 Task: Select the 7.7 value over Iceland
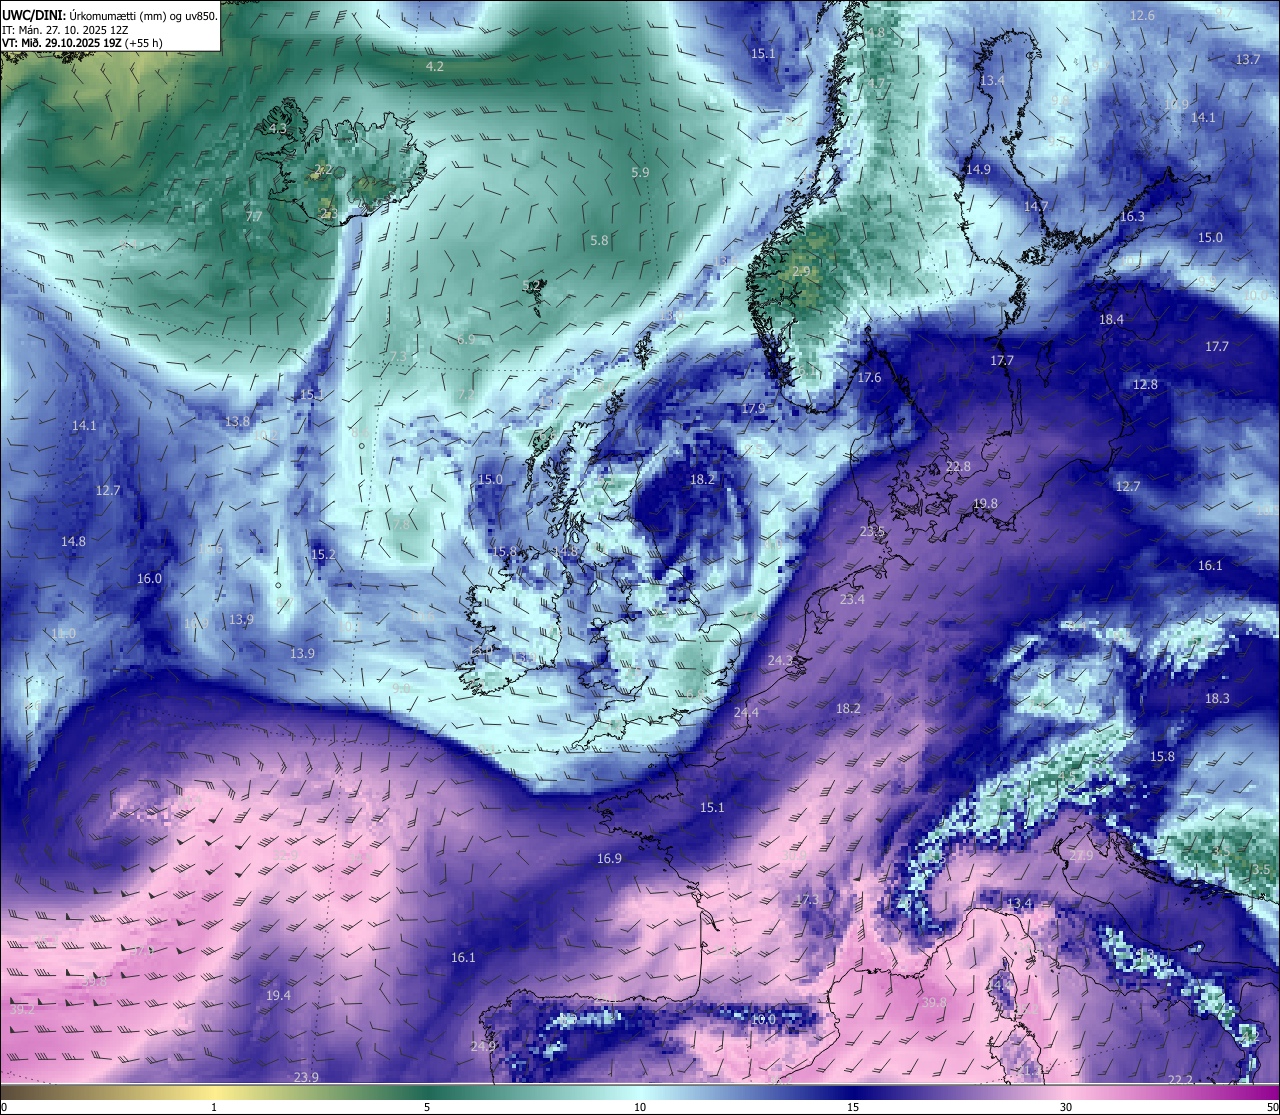254,215
